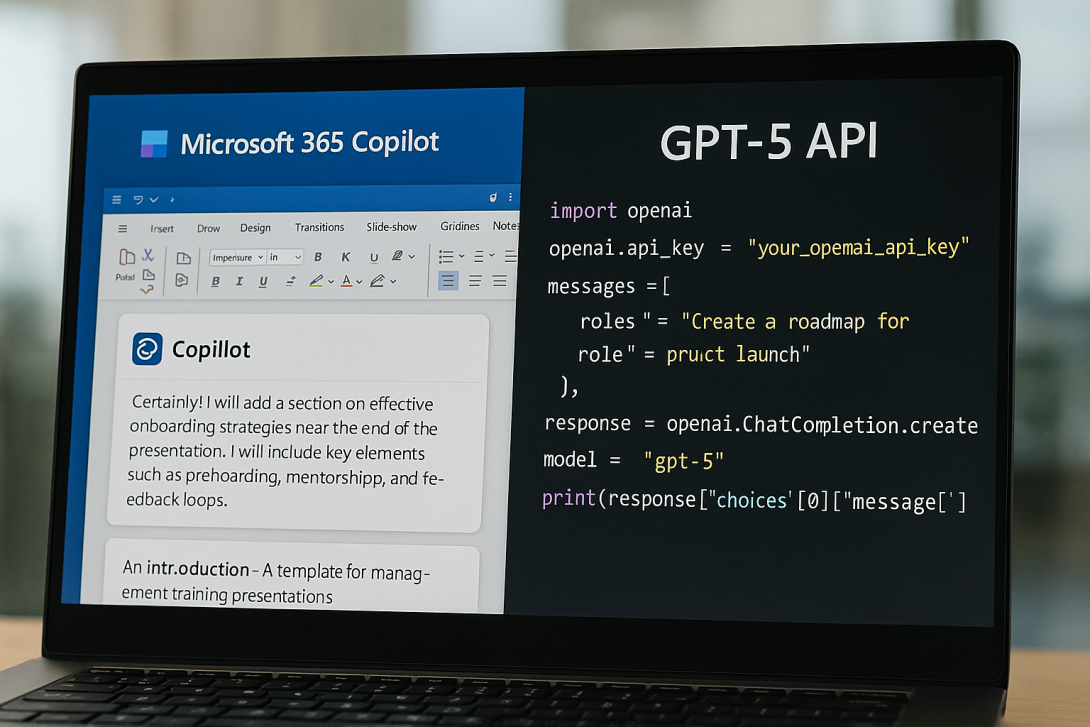Click the "import openai" code line
This screenshot has width=1090, height=727.
[x=621, y=211]
